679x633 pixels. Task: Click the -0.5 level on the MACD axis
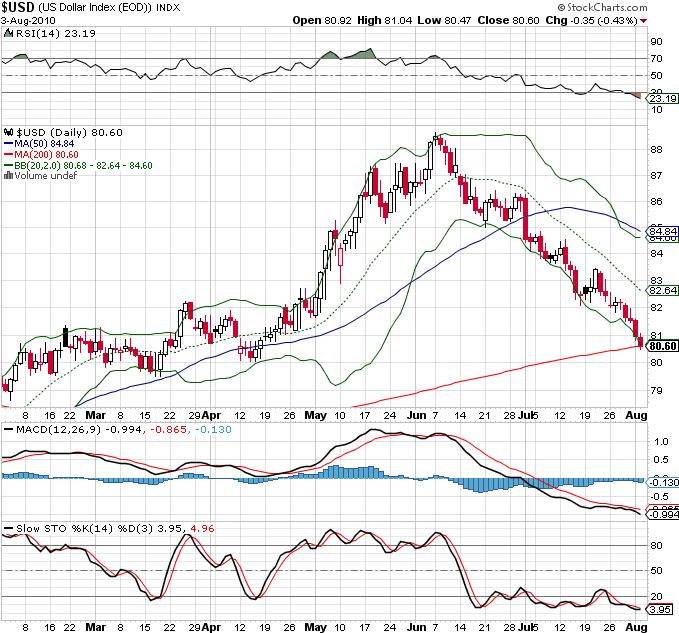(660, 497)
